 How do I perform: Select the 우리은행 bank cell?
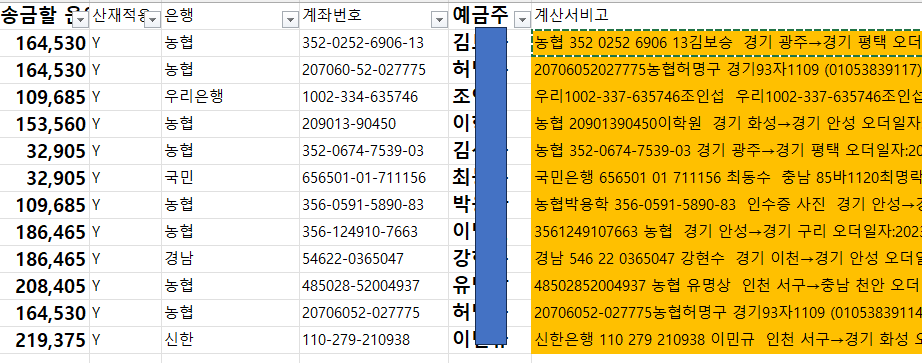(230, 97)
